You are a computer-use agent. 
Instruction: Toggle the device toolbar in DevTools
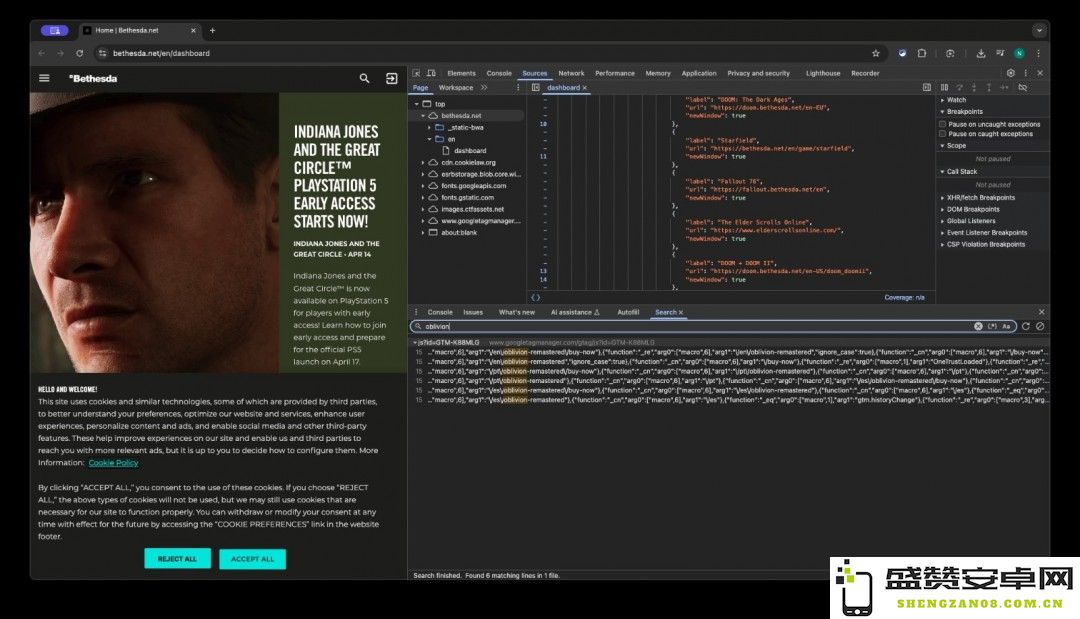(x=431, y=73)
